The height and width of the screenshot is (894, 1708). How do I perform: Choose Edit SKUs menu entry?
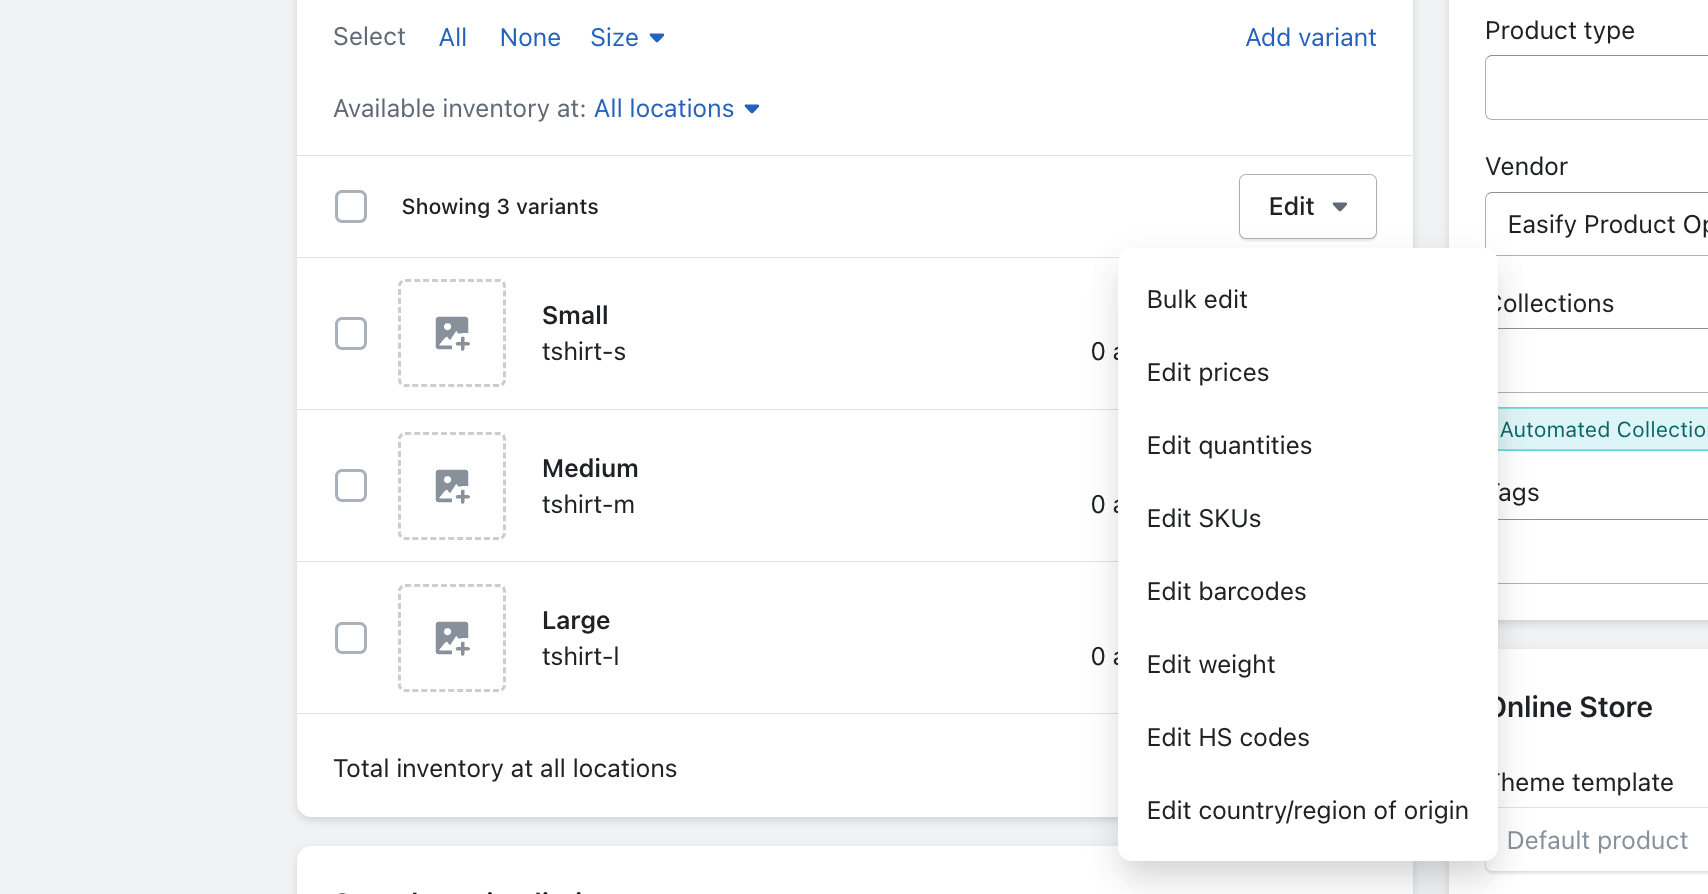1204,519
